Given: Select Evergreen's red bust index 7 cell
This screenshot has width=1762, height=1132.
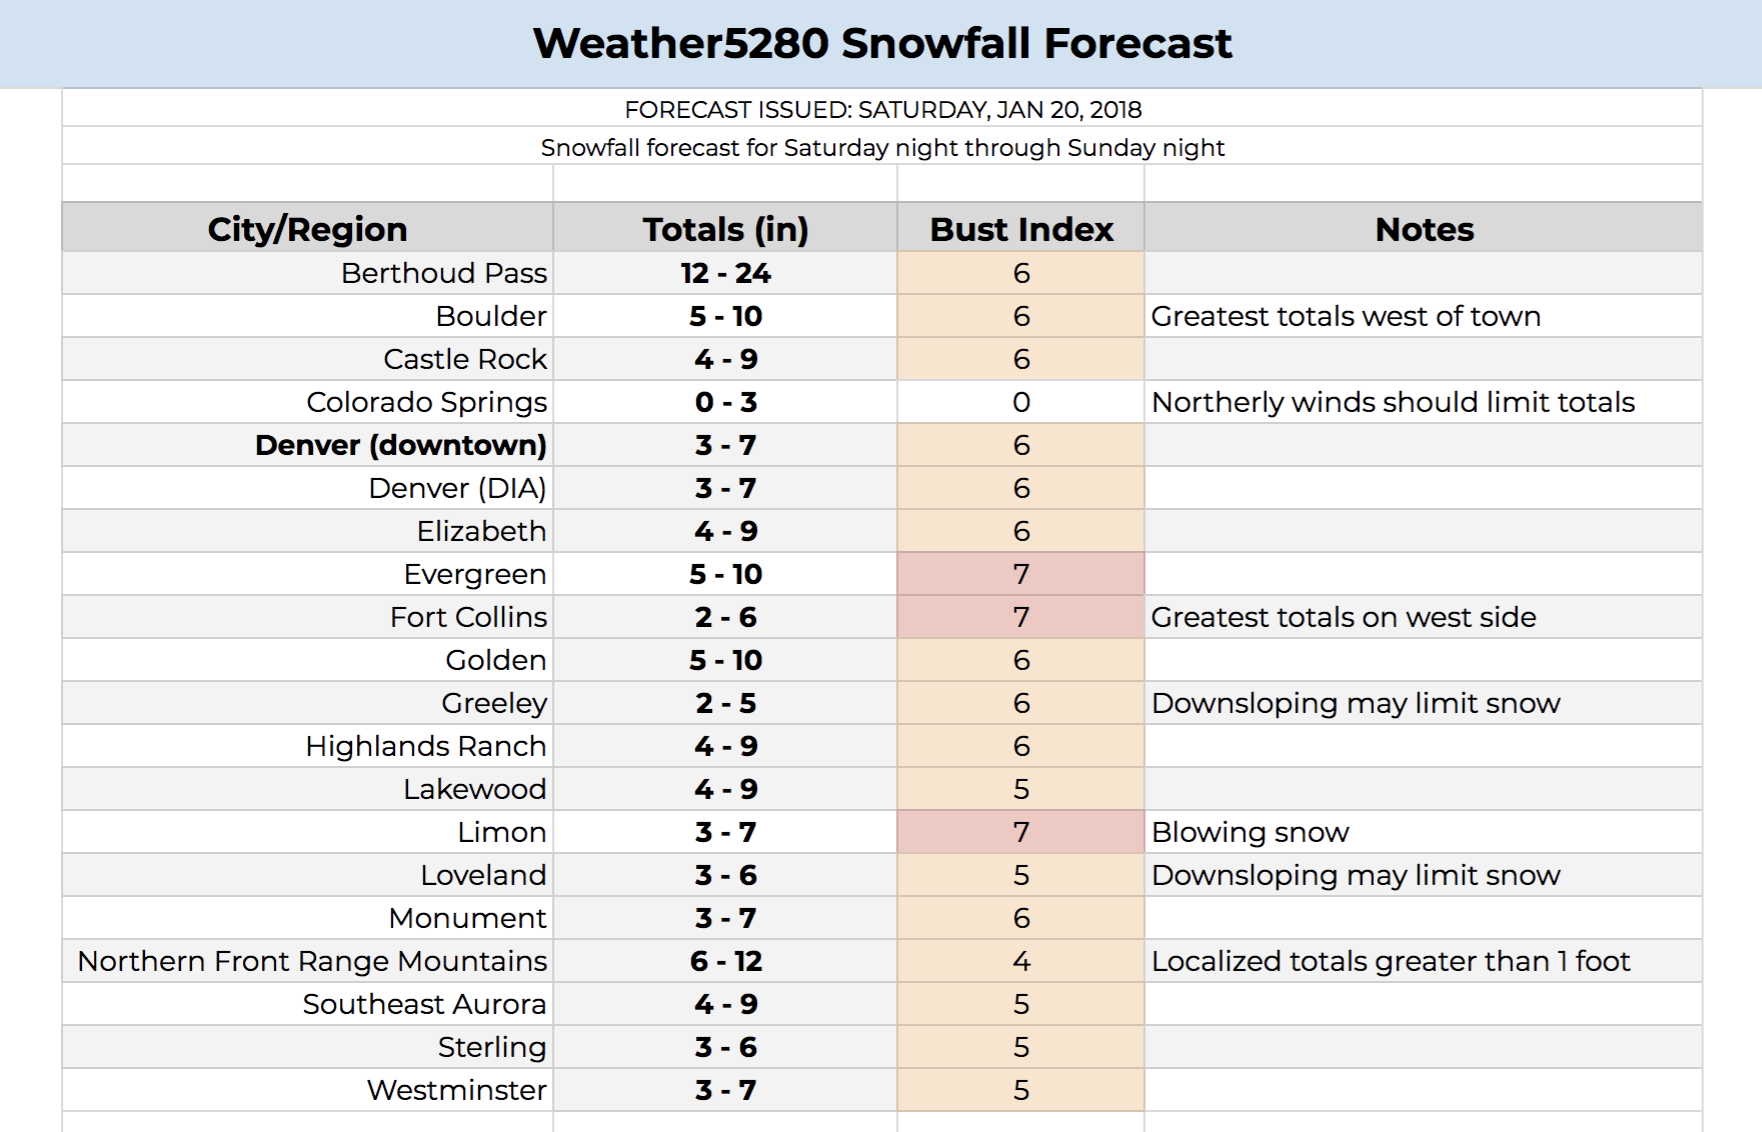Looking at the screenshot, I should [1021, 574].
